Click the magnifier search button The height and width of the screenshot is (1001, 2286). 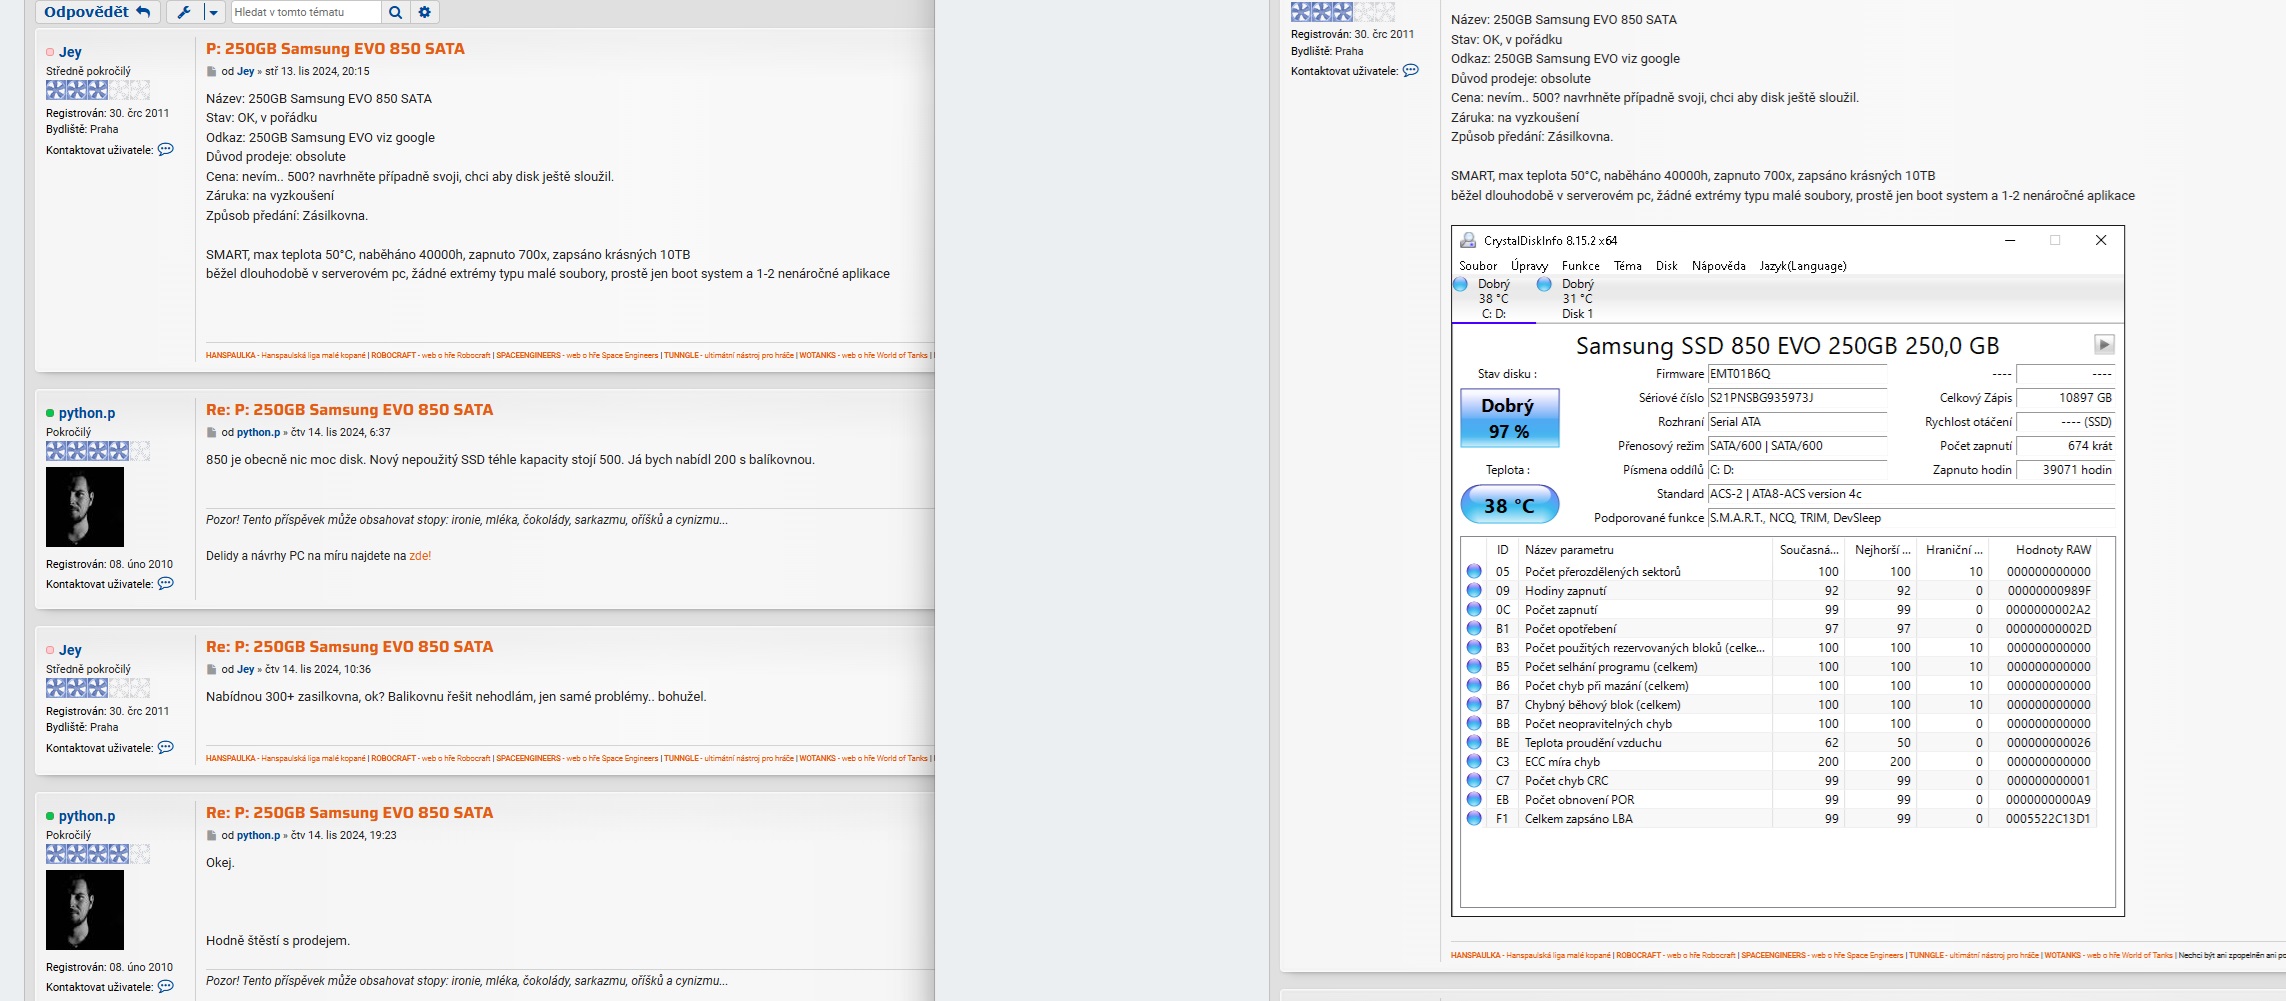pos(396,12)
